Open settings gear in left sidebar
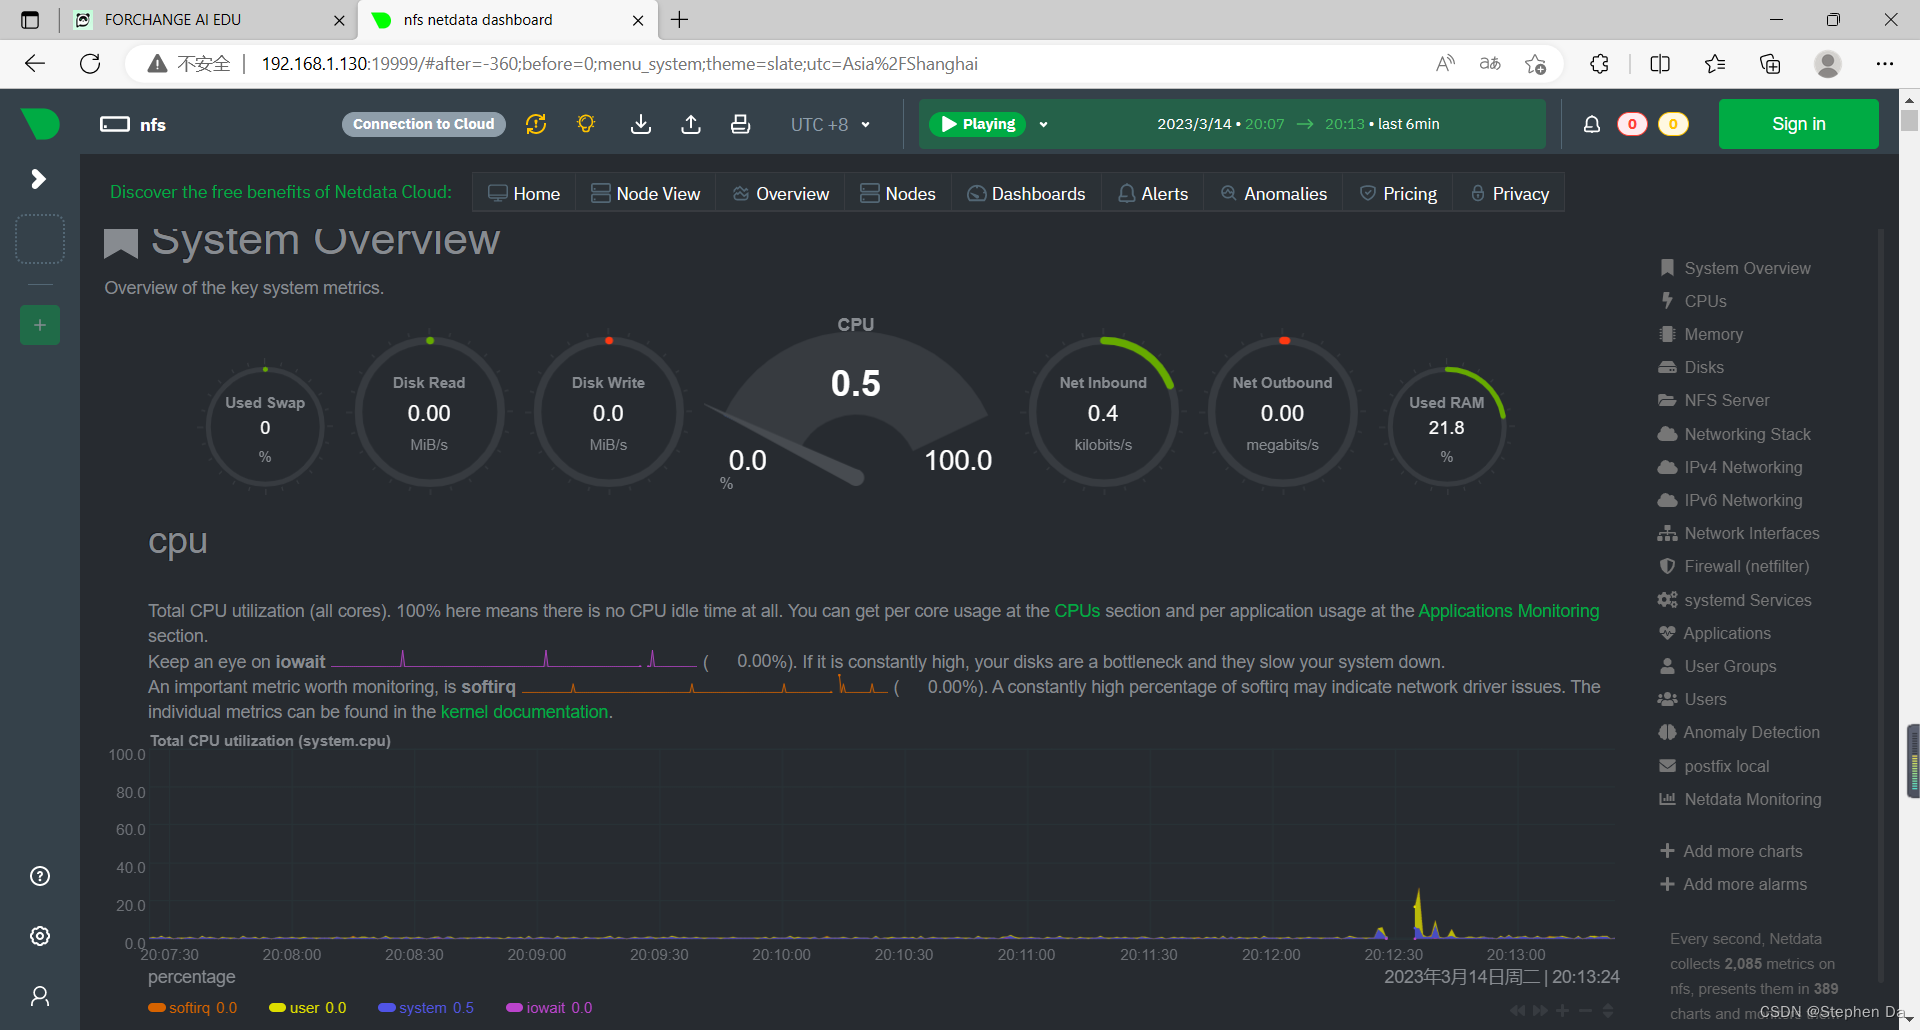This screenshot has width=1920, height=1030. [40, 936]
